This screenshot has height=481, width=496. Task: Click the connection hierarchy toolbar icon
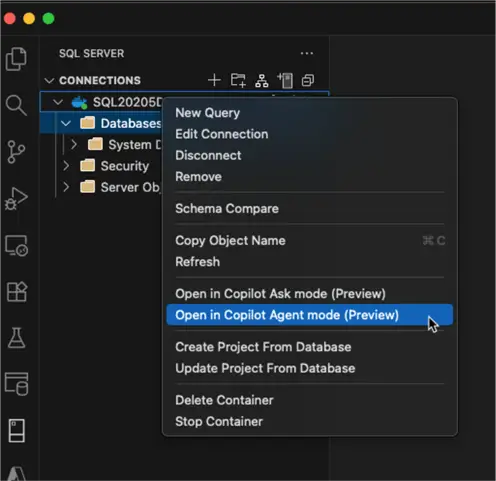[262, 81]
